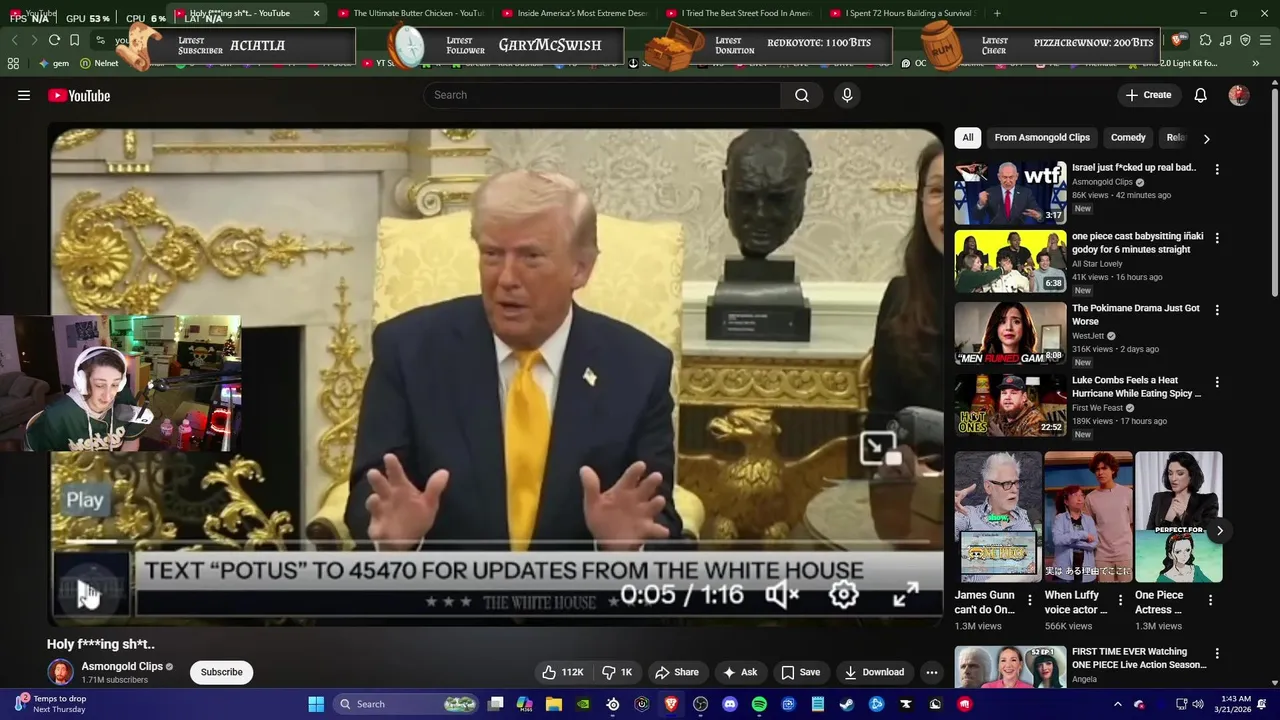
Task: Open options for Luke Combs video
Action: pos(1217,382)
